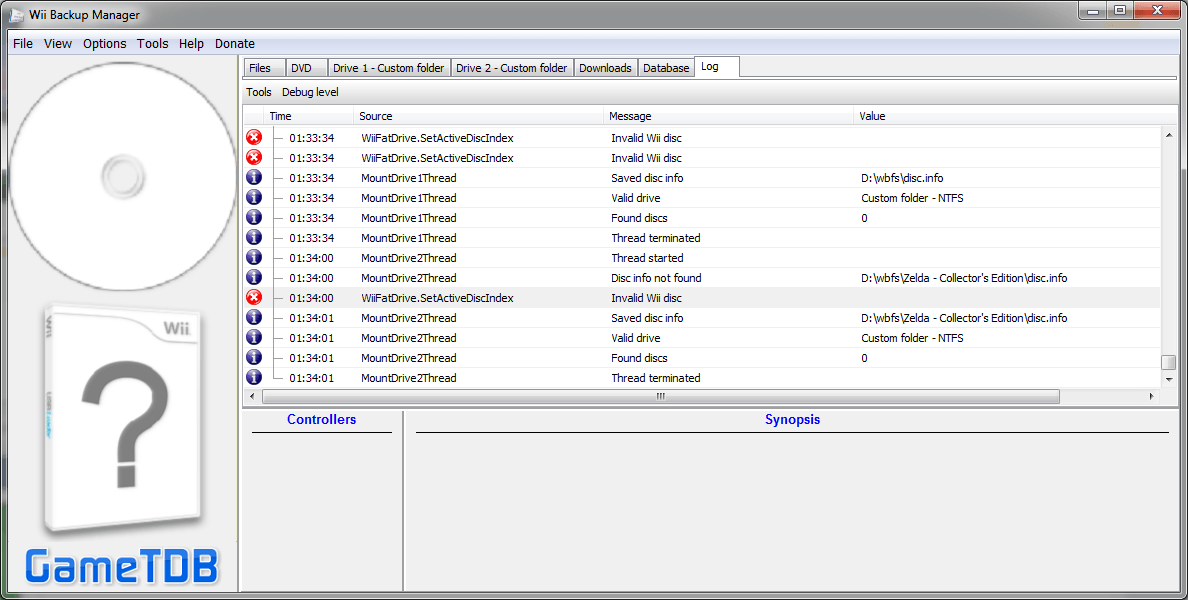Click the MountDrive1Thread source of Valid drive row
1188x600 pixels.
click(408, 198)
